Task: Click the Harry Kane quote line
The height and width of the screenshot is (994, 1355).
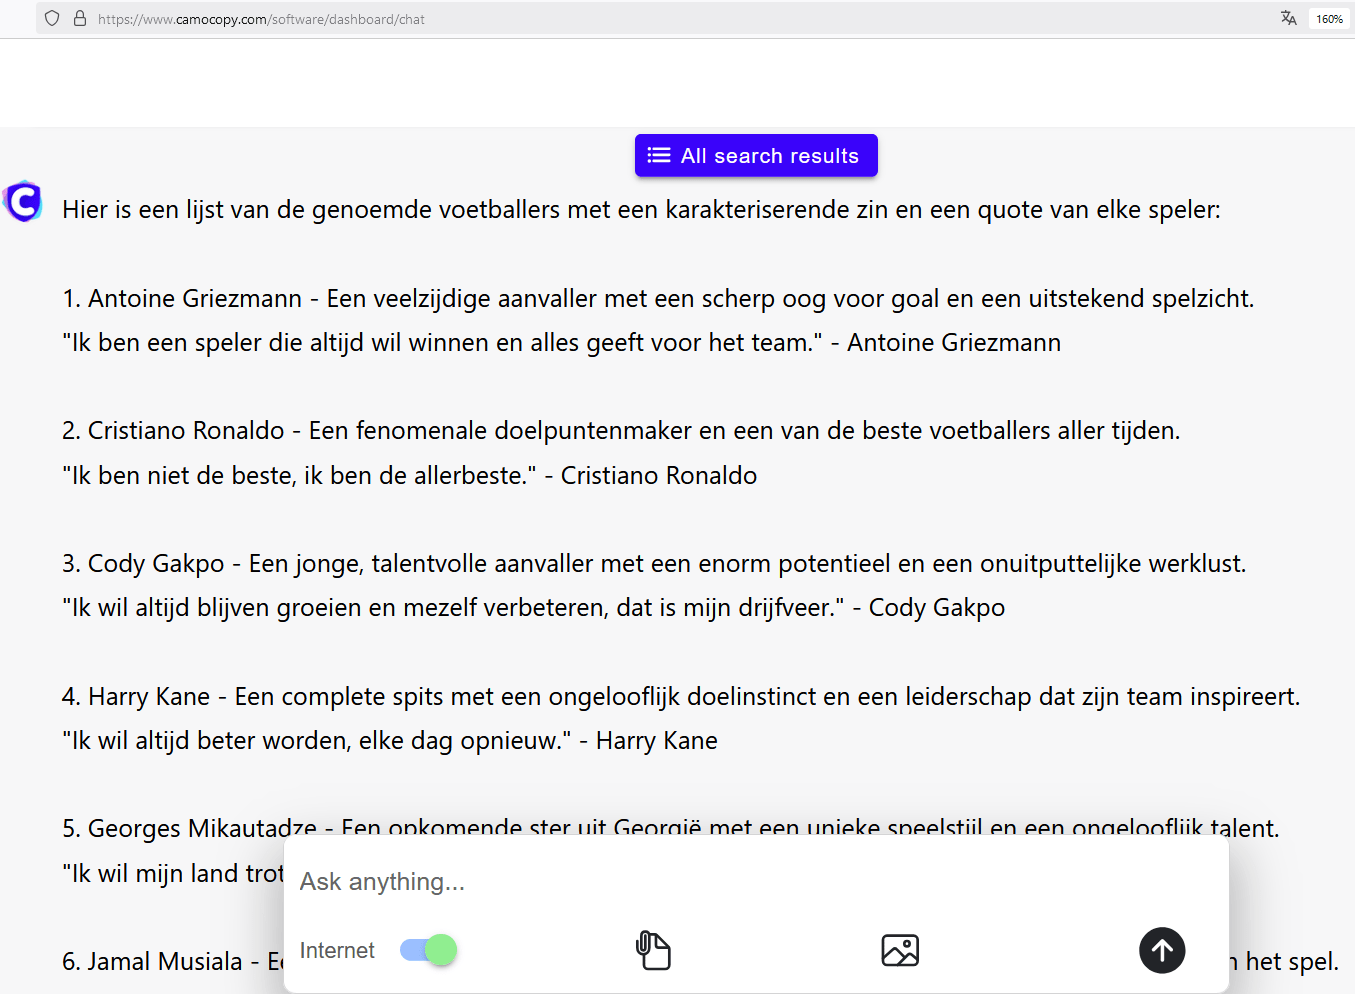Action: [389, 741]
